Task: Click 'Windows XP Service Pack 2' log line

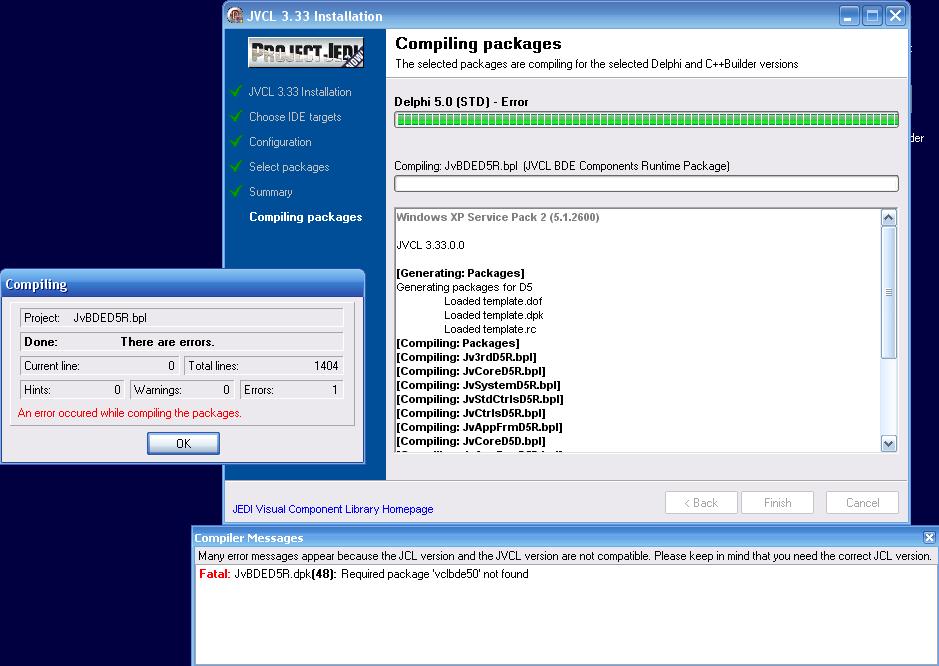Action: 498,217
